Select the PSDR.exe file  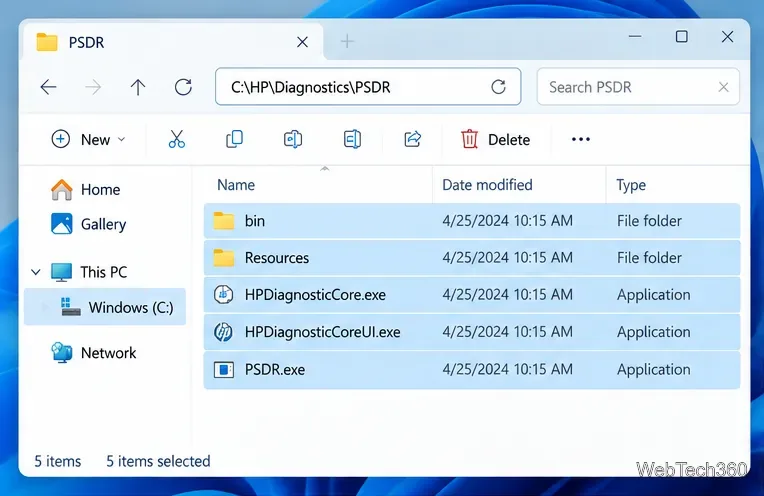(472, 369)
